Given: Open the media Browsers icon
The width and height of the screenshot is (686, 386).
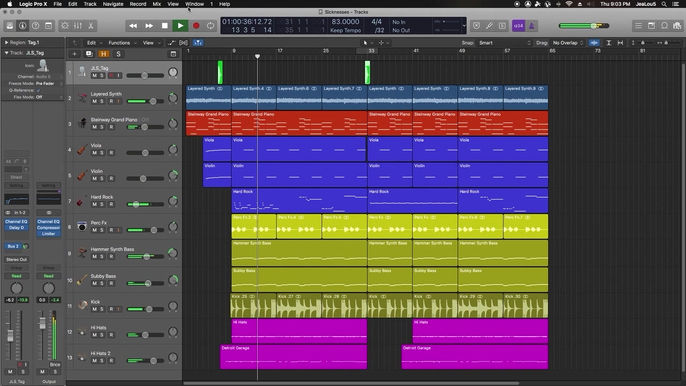Looking at the screenshot, I should 677,26.
